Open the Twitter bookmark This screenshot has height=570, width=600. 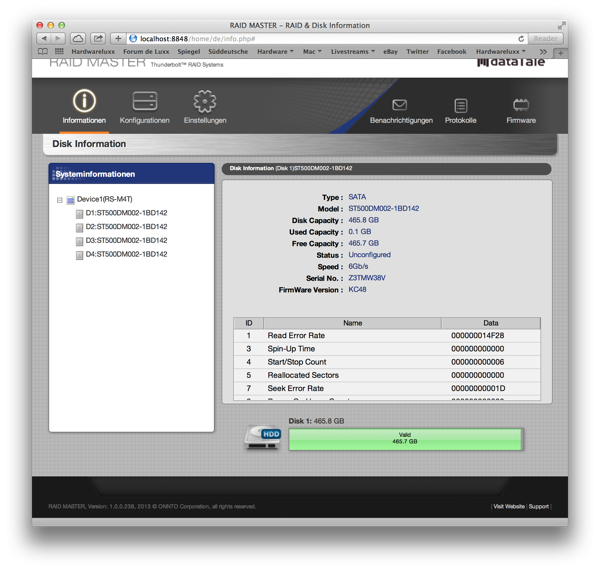[x=417, y=51]
